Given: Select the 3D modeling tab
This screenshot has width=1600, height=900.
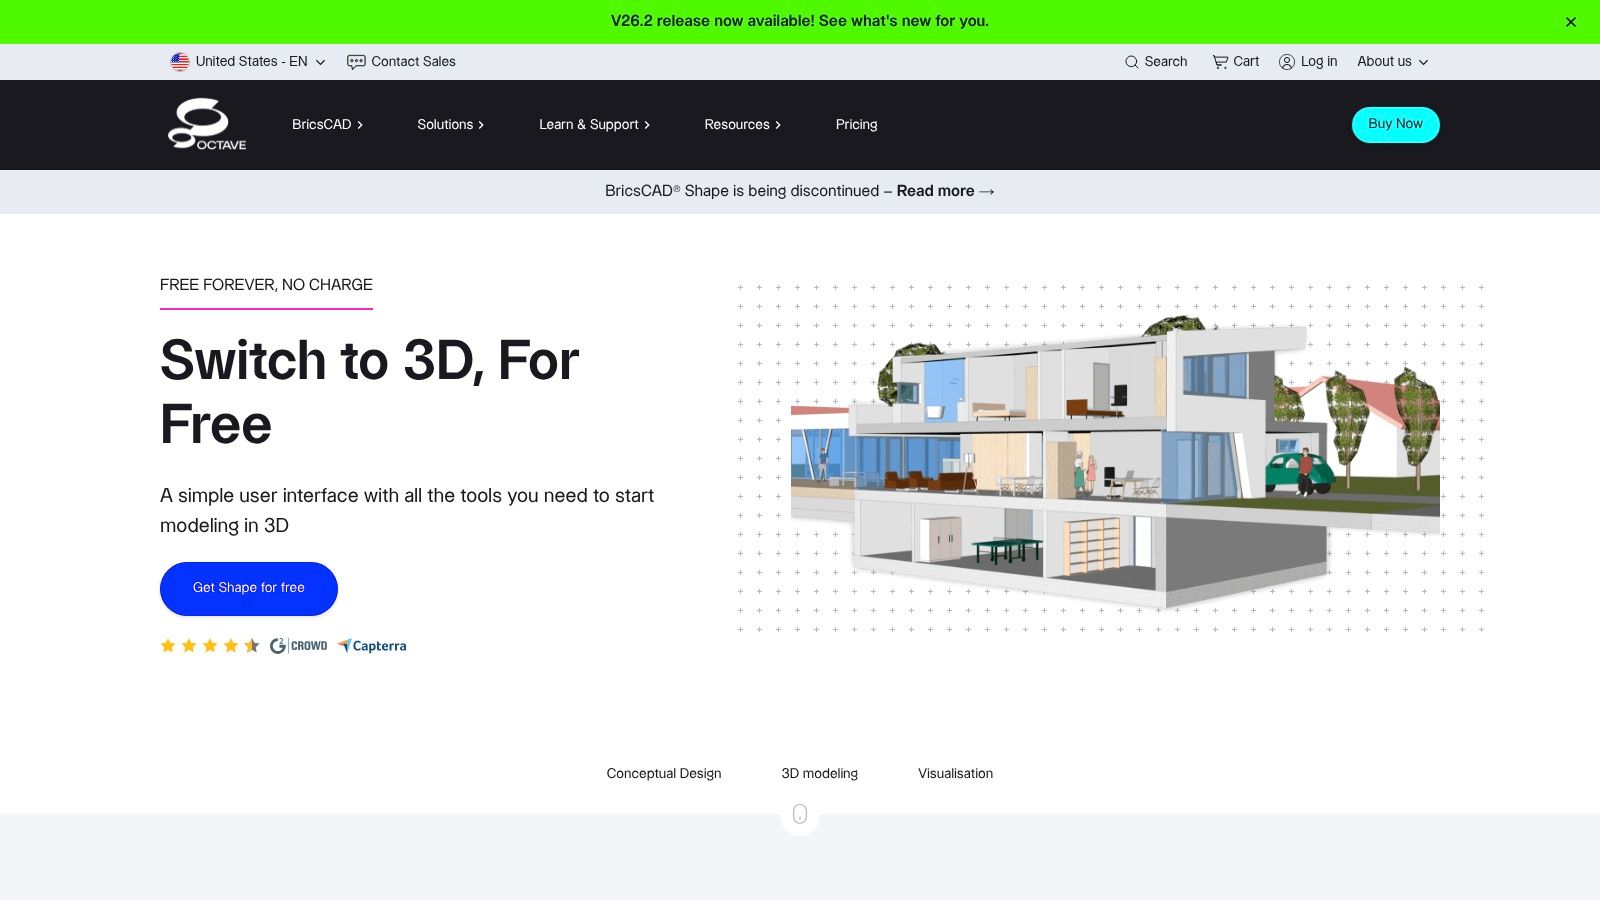Looking at the screenshot, I should pyautogui.click(x=820, y=774).
